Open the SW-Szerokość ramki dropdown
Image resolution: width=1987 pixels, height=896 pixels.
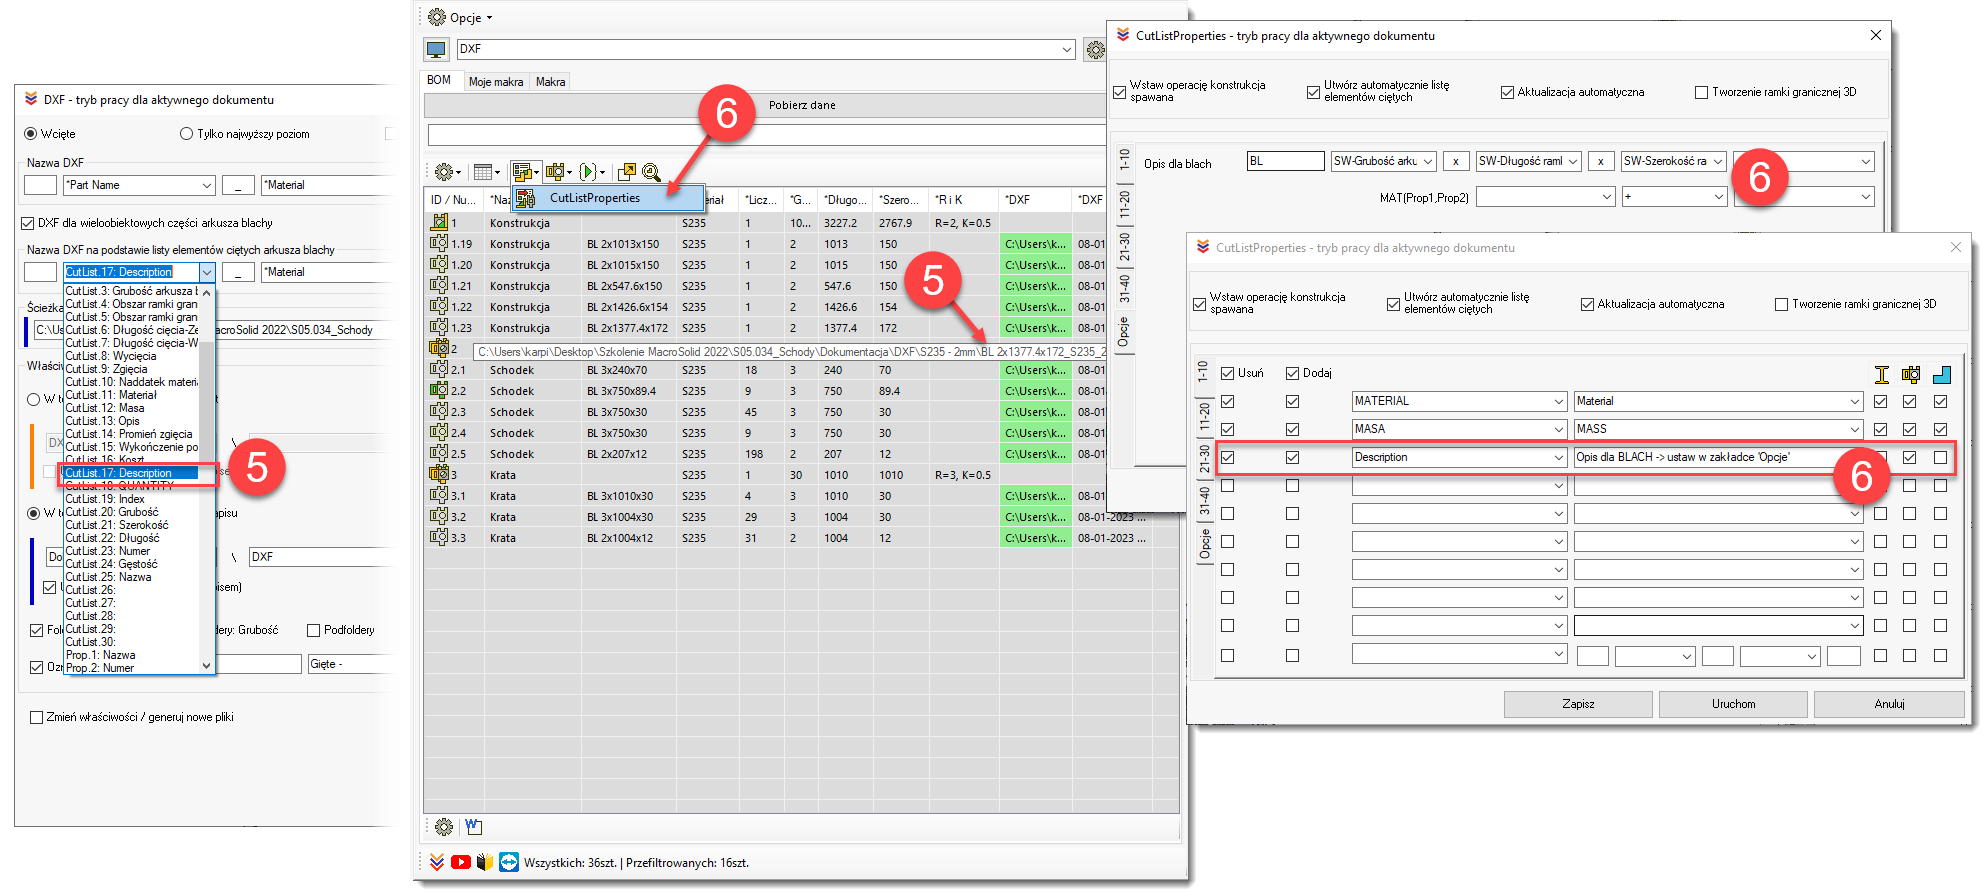(1674, 161)
